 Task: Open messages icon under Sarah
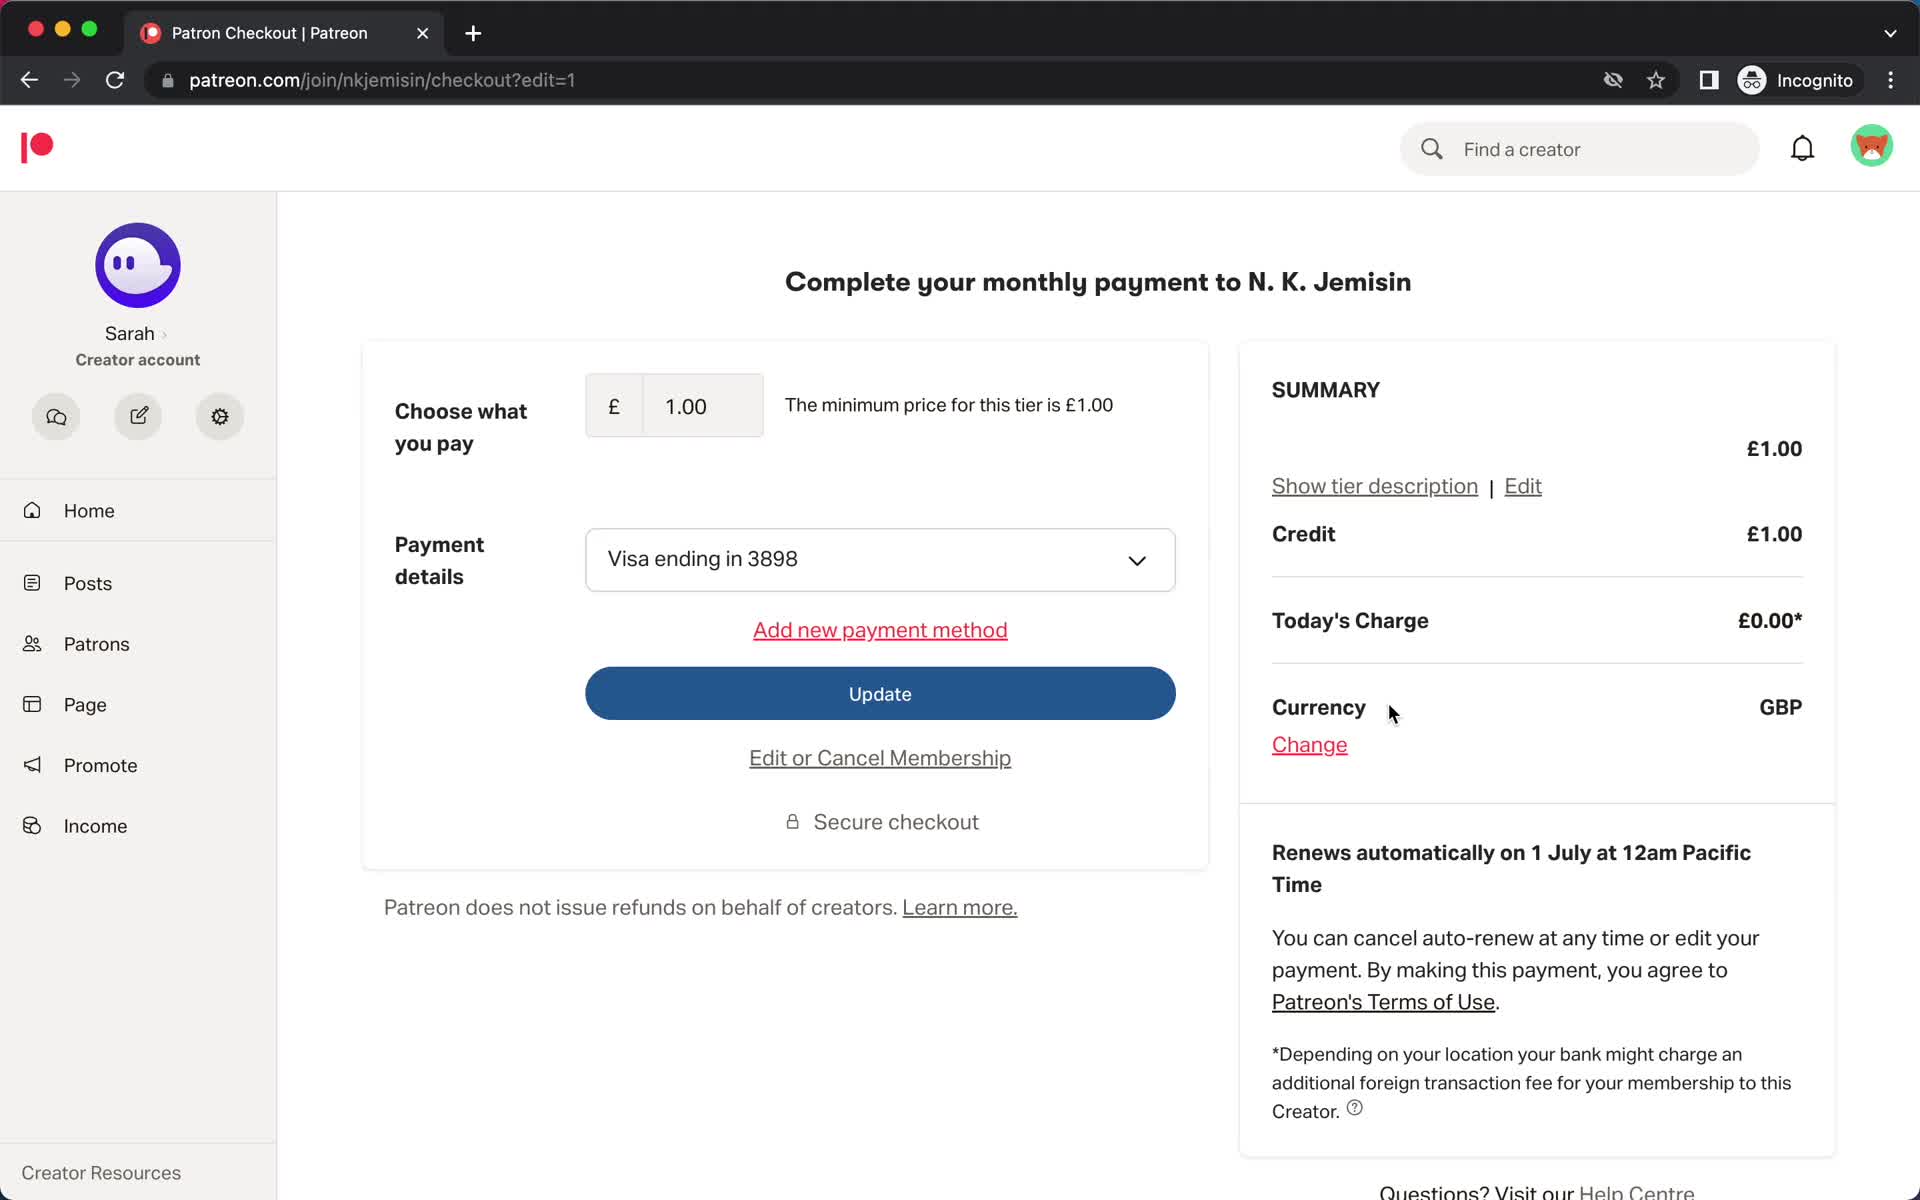(56, 416)
